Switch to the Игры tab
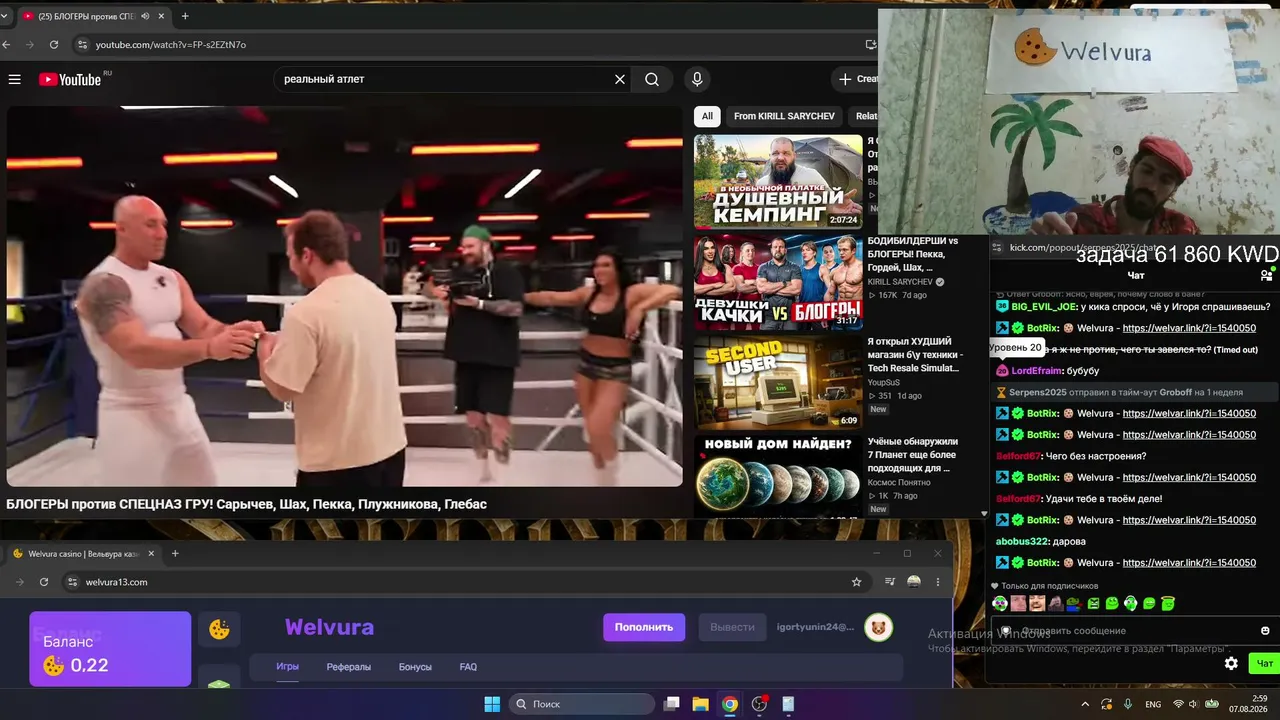This screenshot has height=720, width=1280. [x=288, y=667]
